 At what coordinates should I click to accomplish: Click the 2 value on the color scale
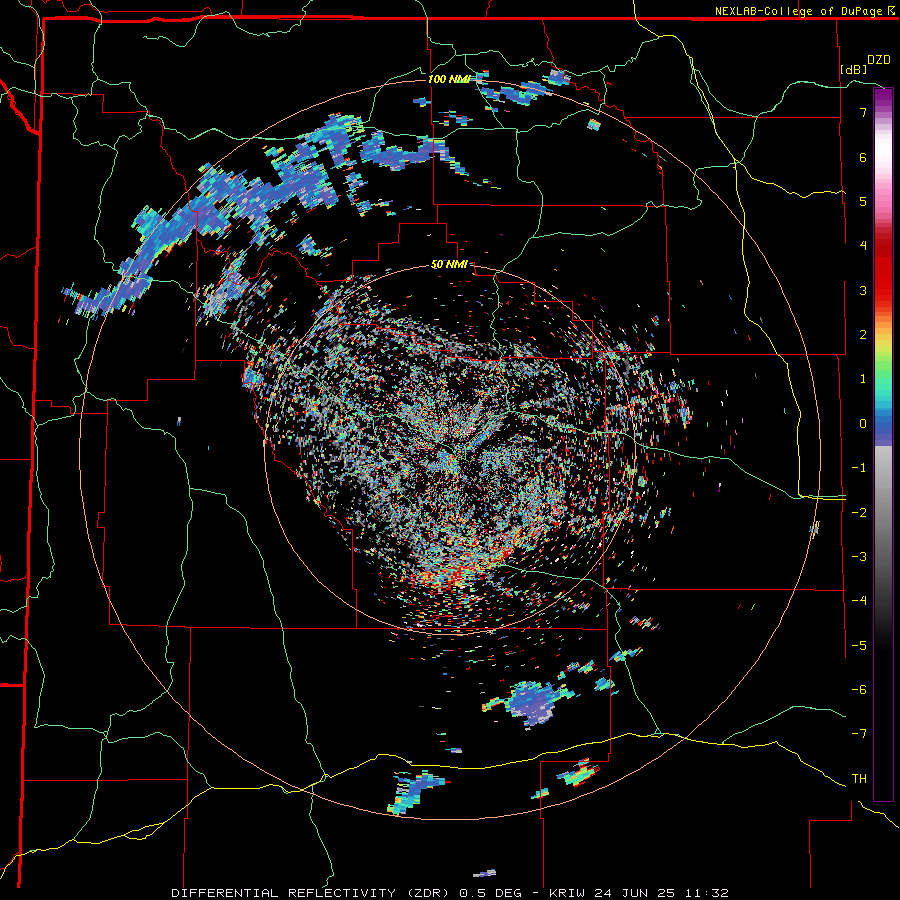coord(863,335)
